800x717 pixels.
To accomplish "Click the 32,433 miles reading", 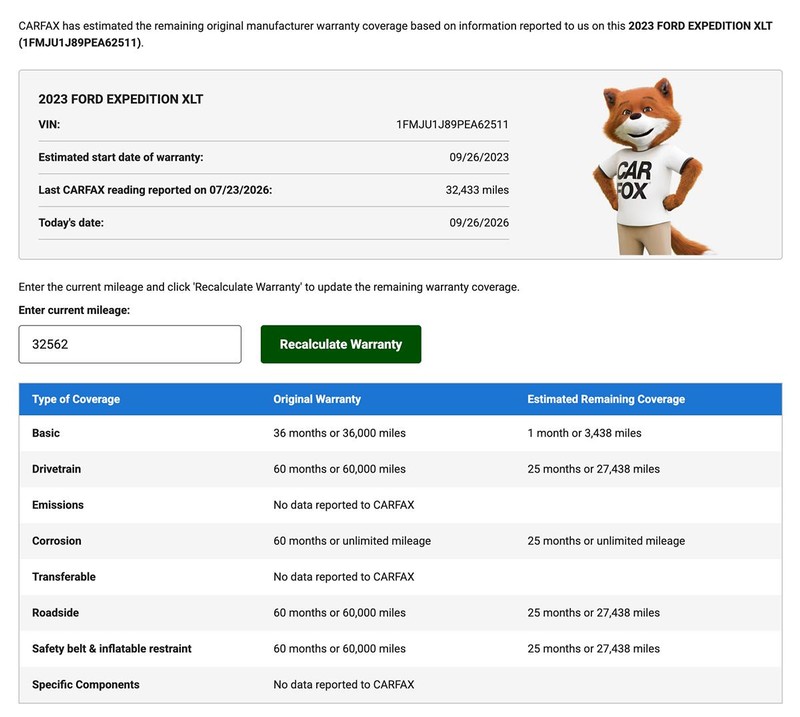I will click(x=477, y=190).
